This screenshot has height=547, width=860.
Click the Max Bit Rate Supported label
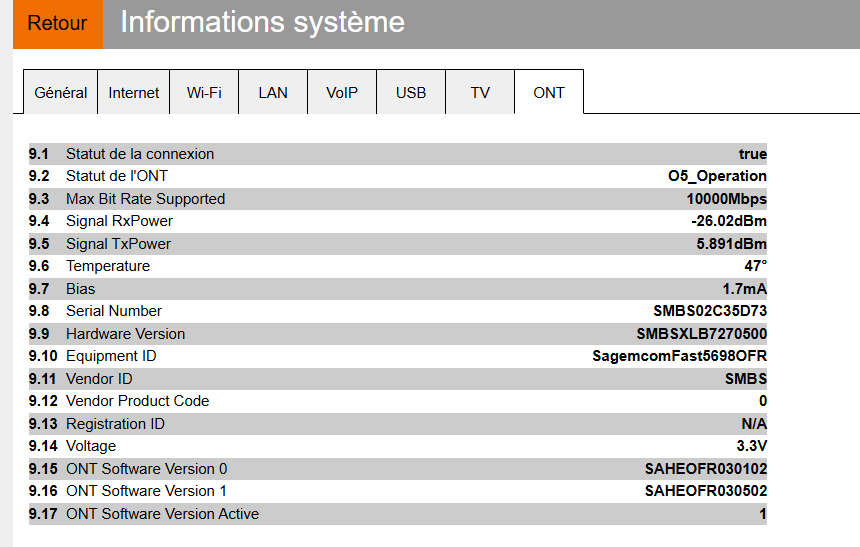[x=145, y=199]
